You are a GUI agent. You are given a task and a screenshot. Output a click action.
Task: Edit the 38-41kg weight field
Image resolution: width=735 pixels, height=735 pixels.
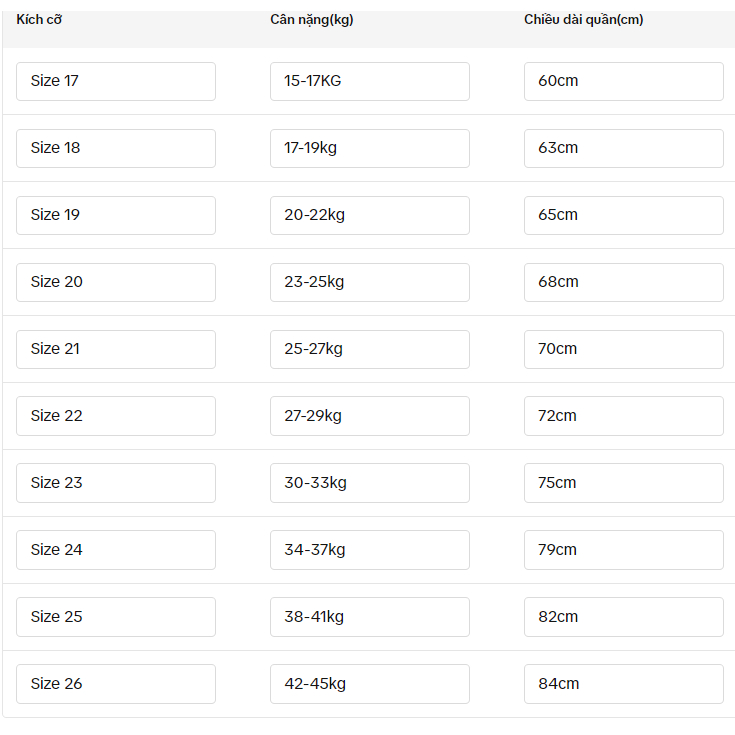tap(370, 617)
